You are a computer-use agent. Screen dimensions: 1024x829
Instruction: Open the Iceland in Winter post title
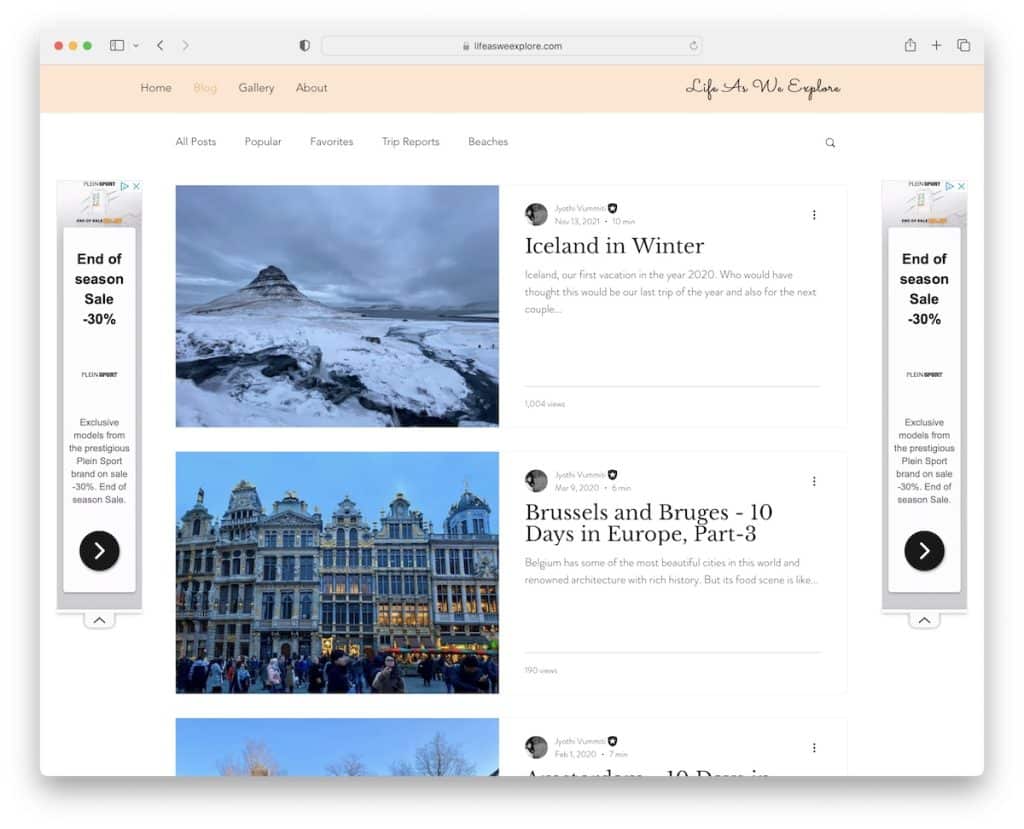click(x=615, y=246)
